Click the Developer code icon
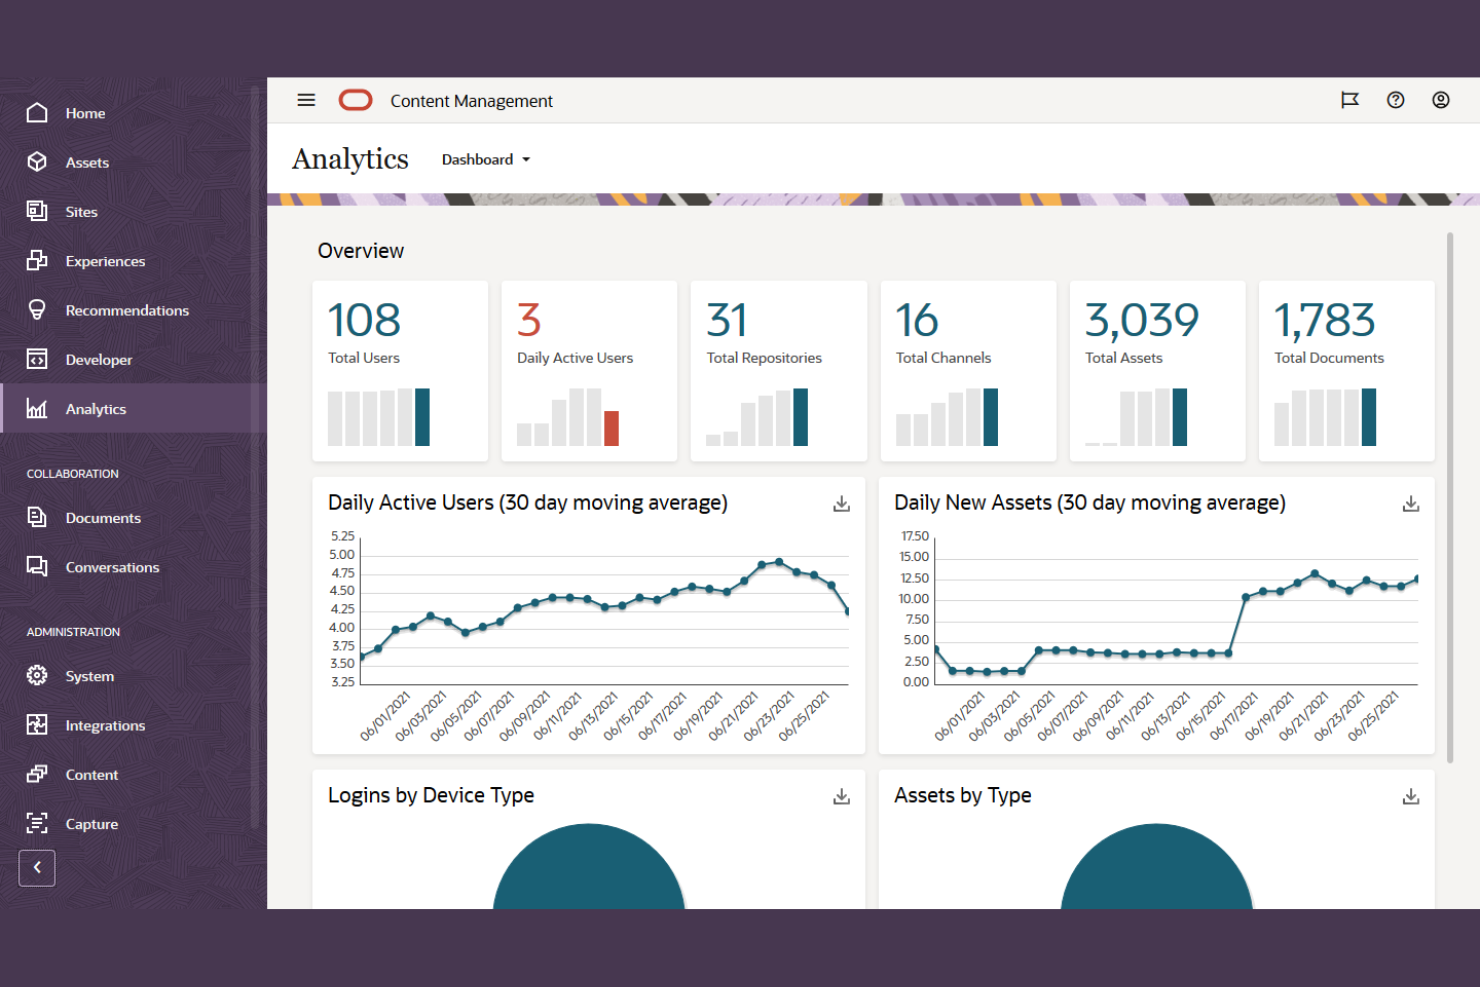Screen dimensions: 1480x987 (37, 359)
